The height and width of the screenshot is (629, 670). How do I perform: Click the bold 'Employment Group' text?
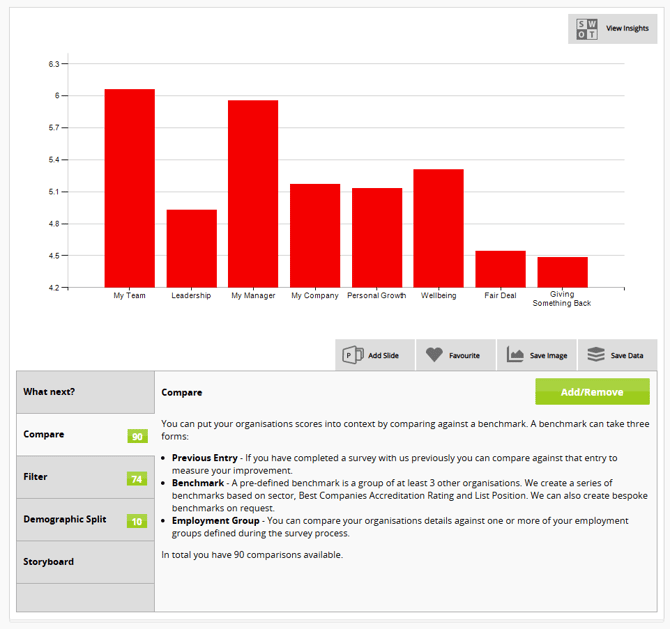[215, 520]
